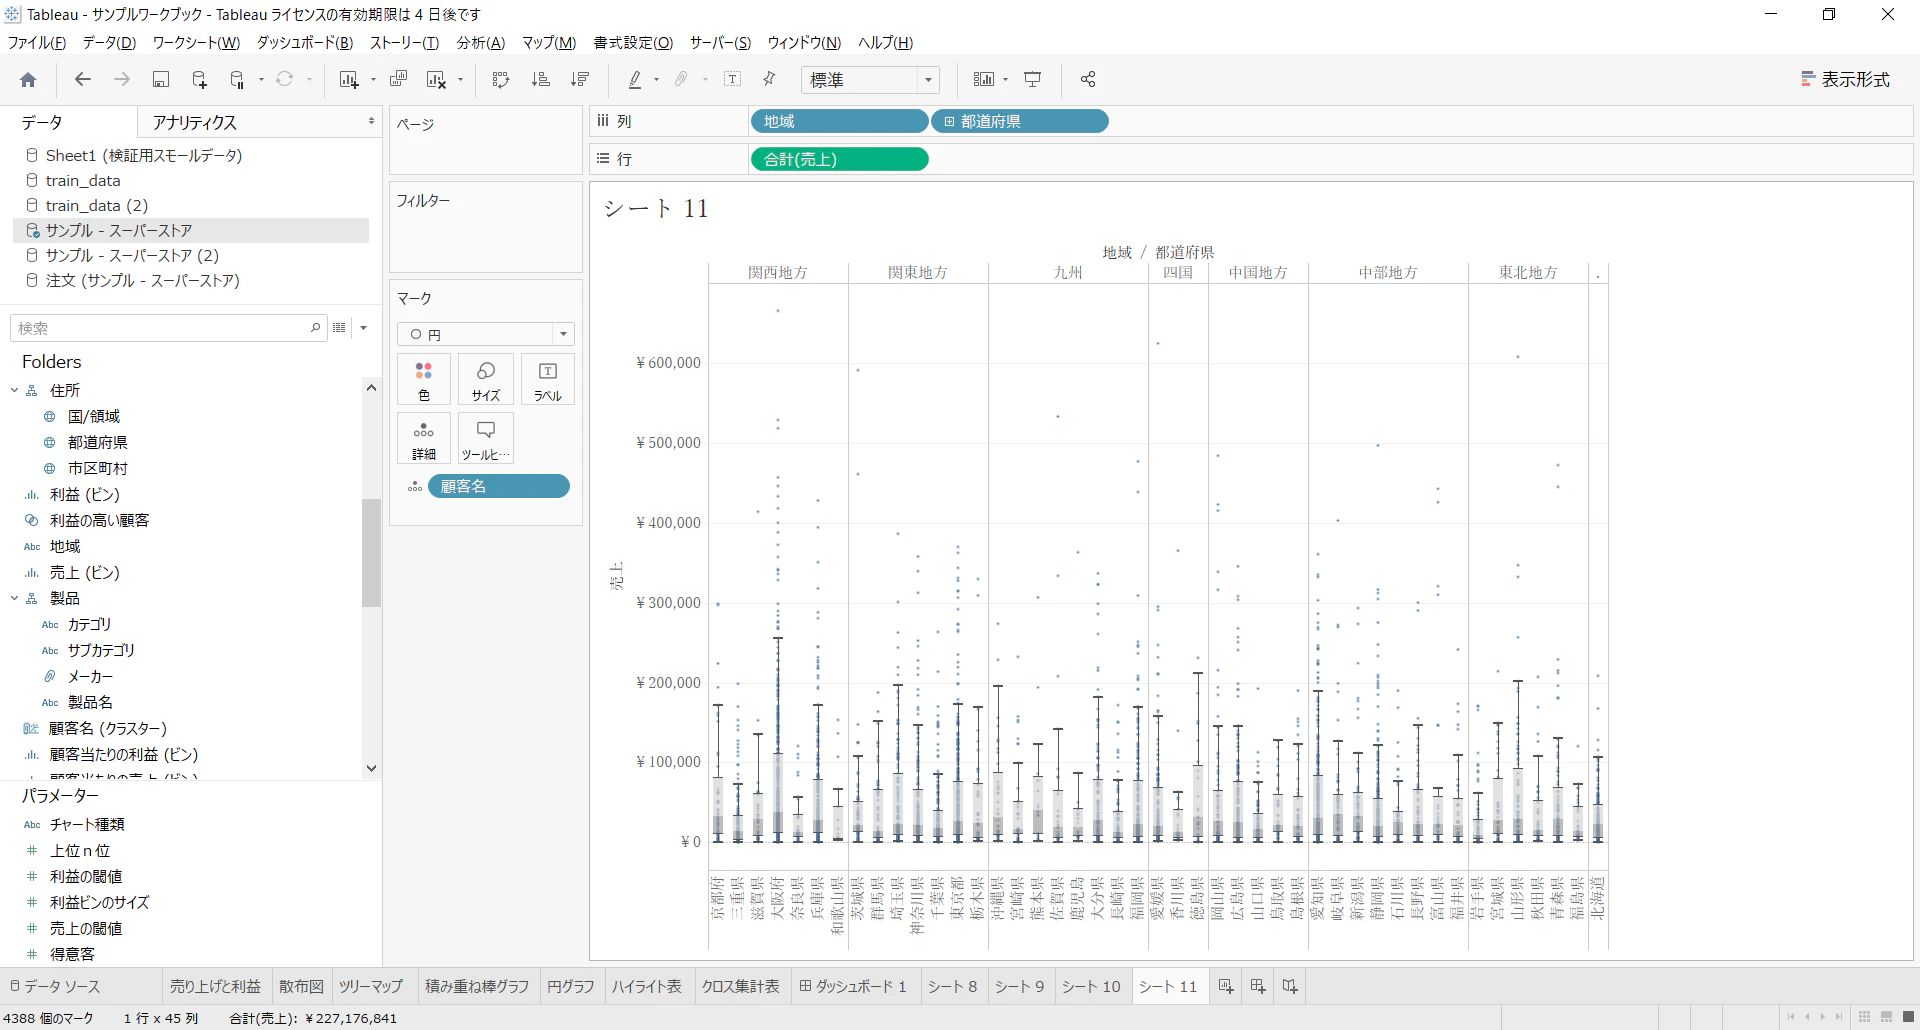Image resolution: width=1920 pixels, height=1030 pixels.
Task: Collapse the 住所 hierarchy folder
Action: pos(15,390)
